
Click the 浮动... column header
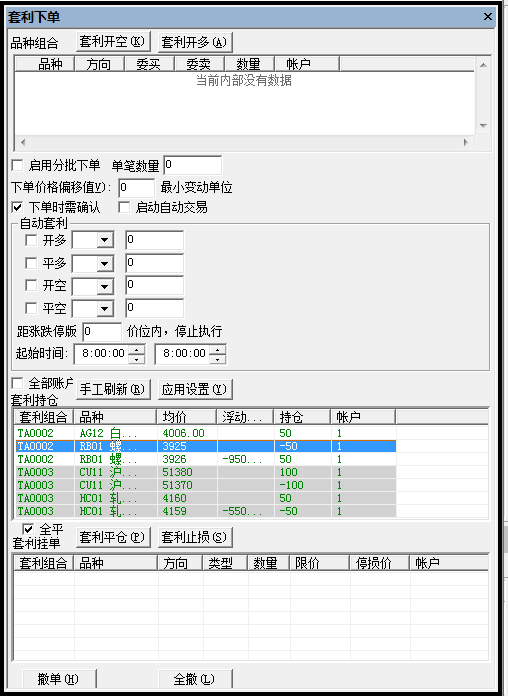click(245, 417)
